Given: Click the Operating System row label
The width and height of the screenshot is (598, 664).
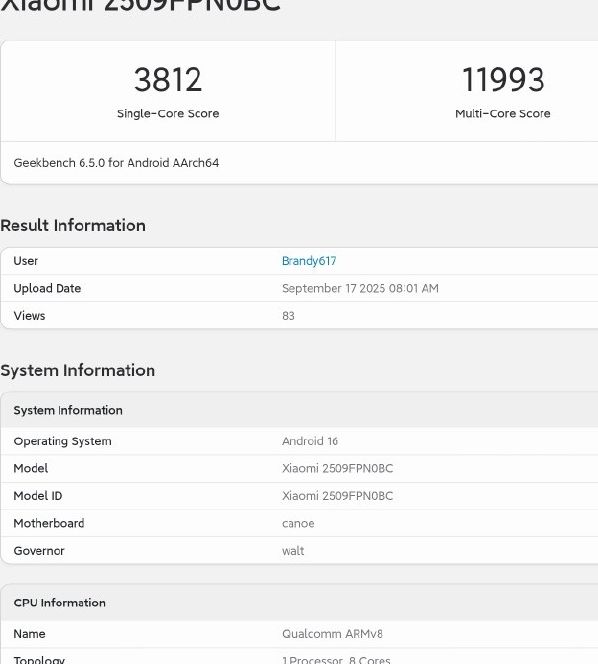Looking at the screenshot, I should (62, 441).
